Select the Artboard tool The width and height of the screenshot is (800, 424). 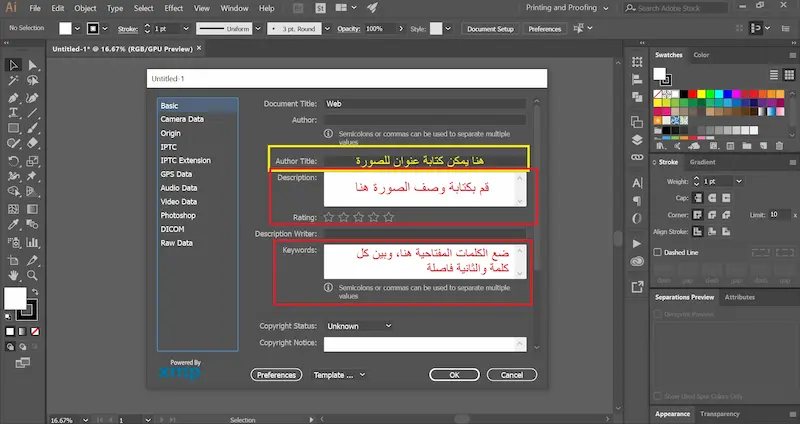point(14,260)
